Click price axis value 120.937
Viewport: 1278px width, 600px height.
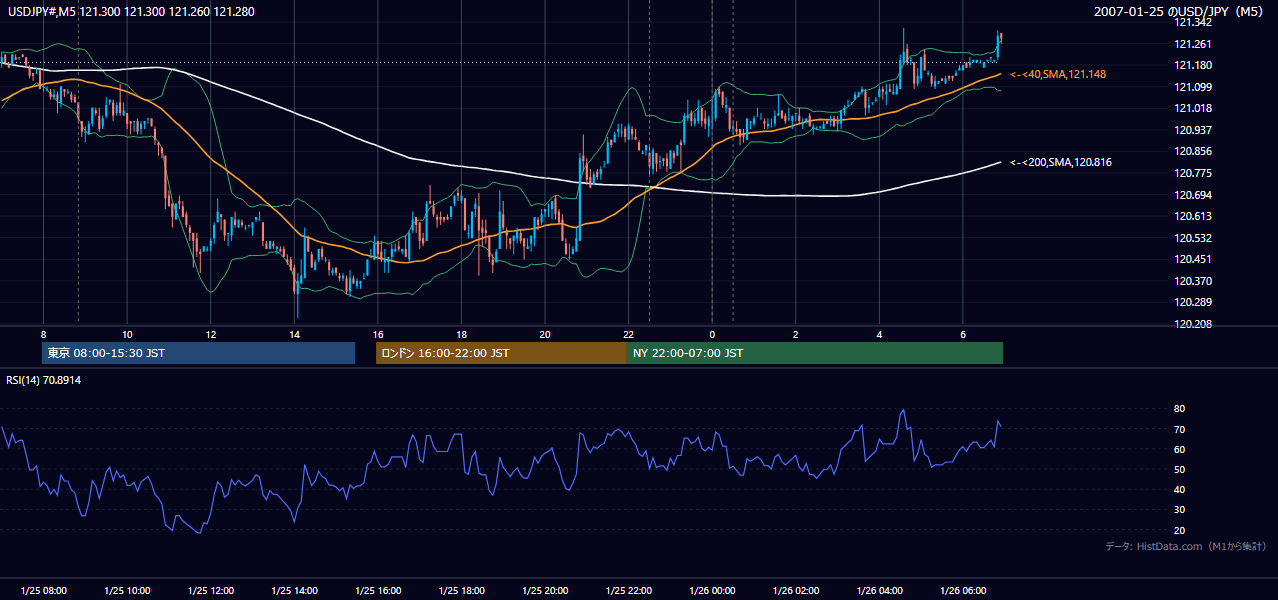pos(1193,130)
